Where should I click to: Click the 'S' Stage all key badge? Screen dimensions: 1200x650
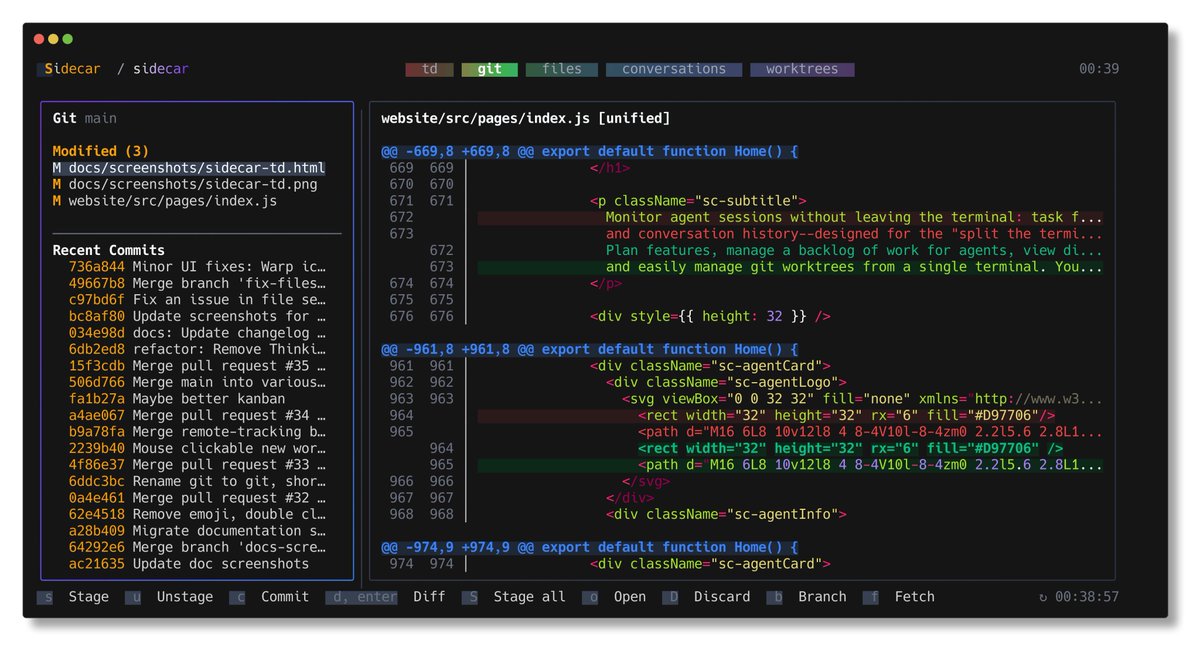470,597
